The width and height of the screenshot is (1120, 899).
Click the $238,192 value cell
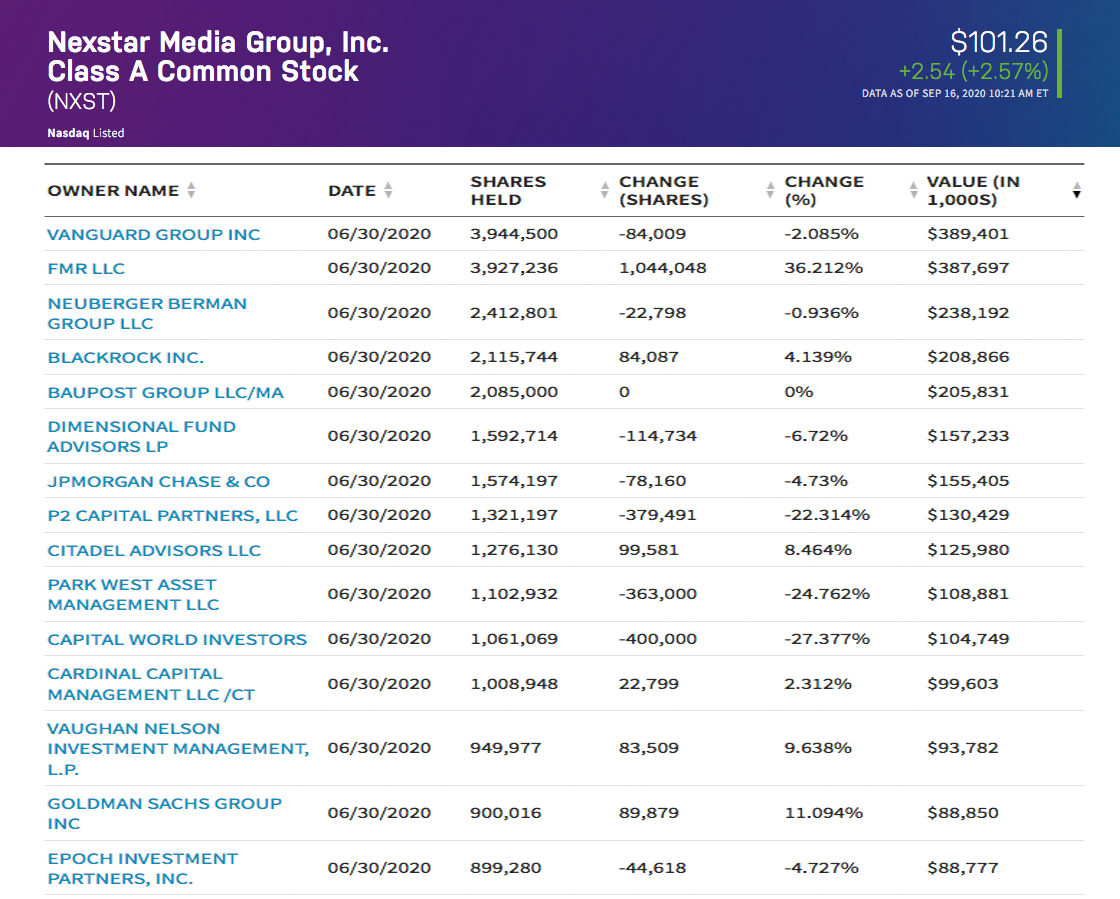[968, 313]
